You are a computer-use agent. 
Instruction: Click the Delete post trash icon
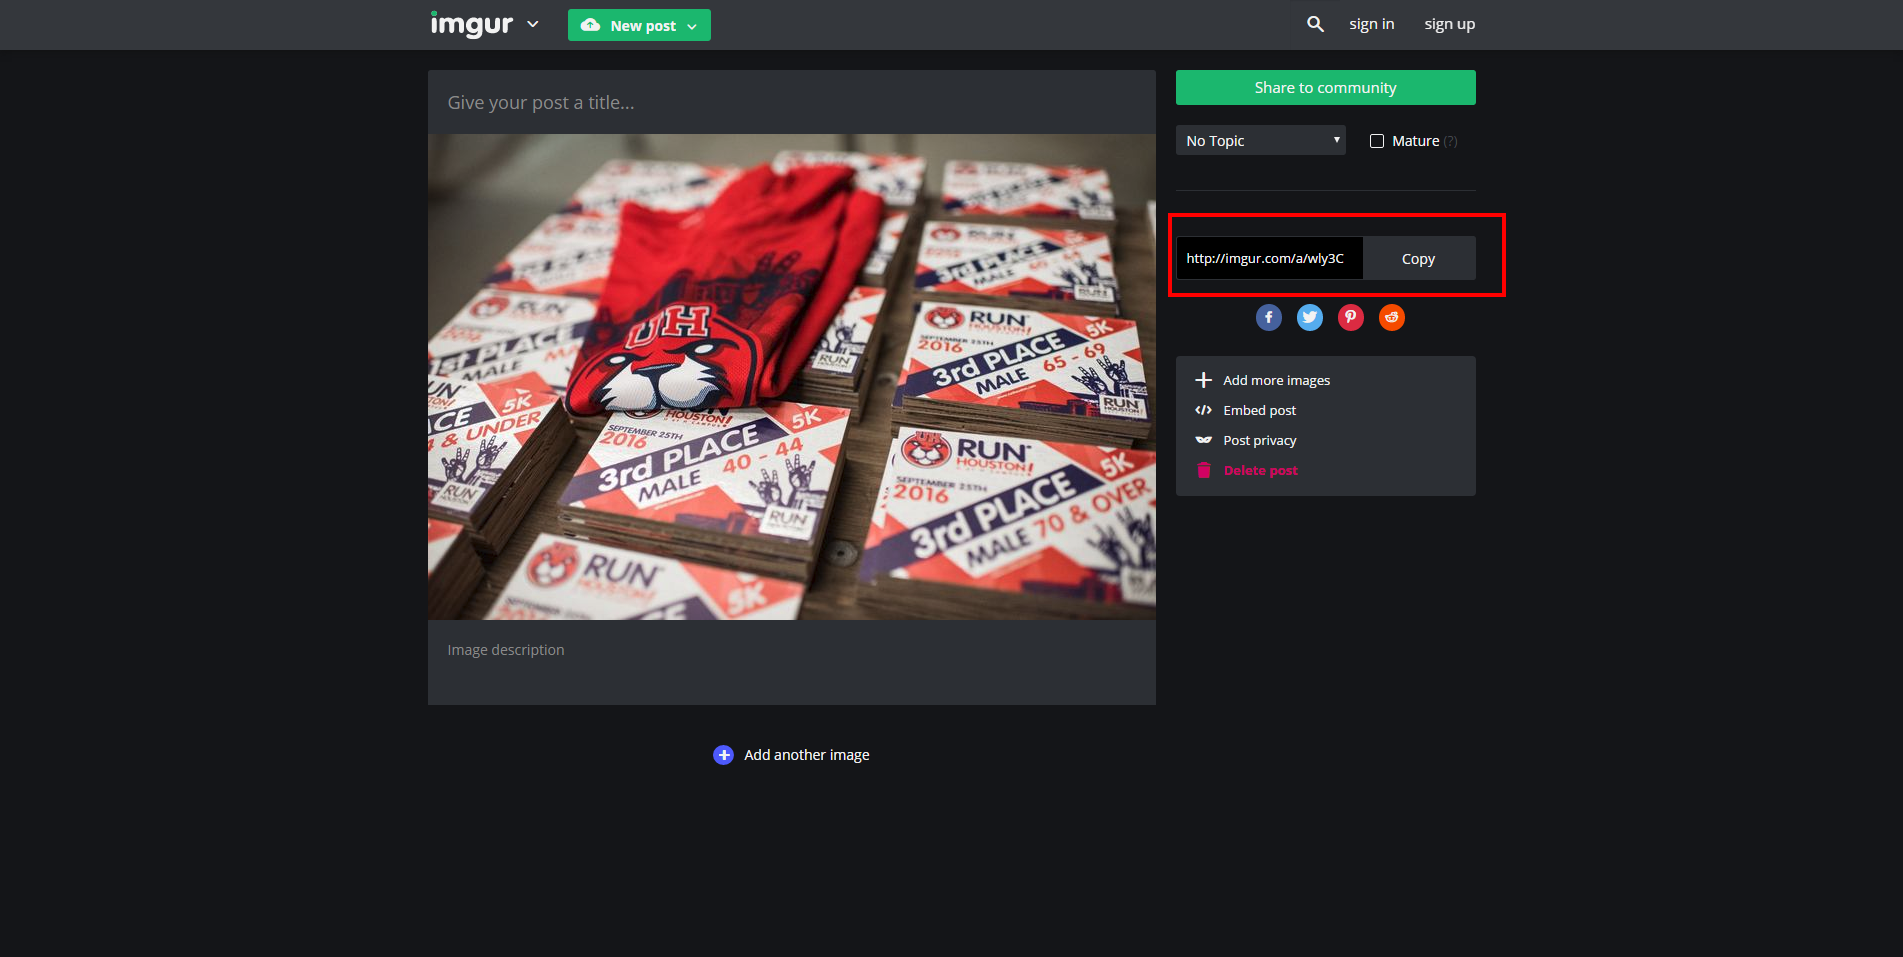click(x=1204, y=470)
